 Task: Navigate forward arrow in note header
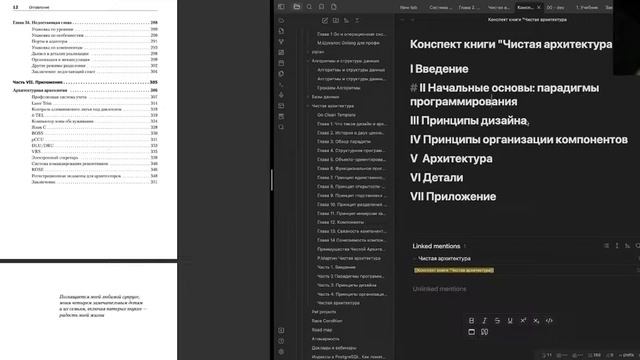(x=412, y=20)
